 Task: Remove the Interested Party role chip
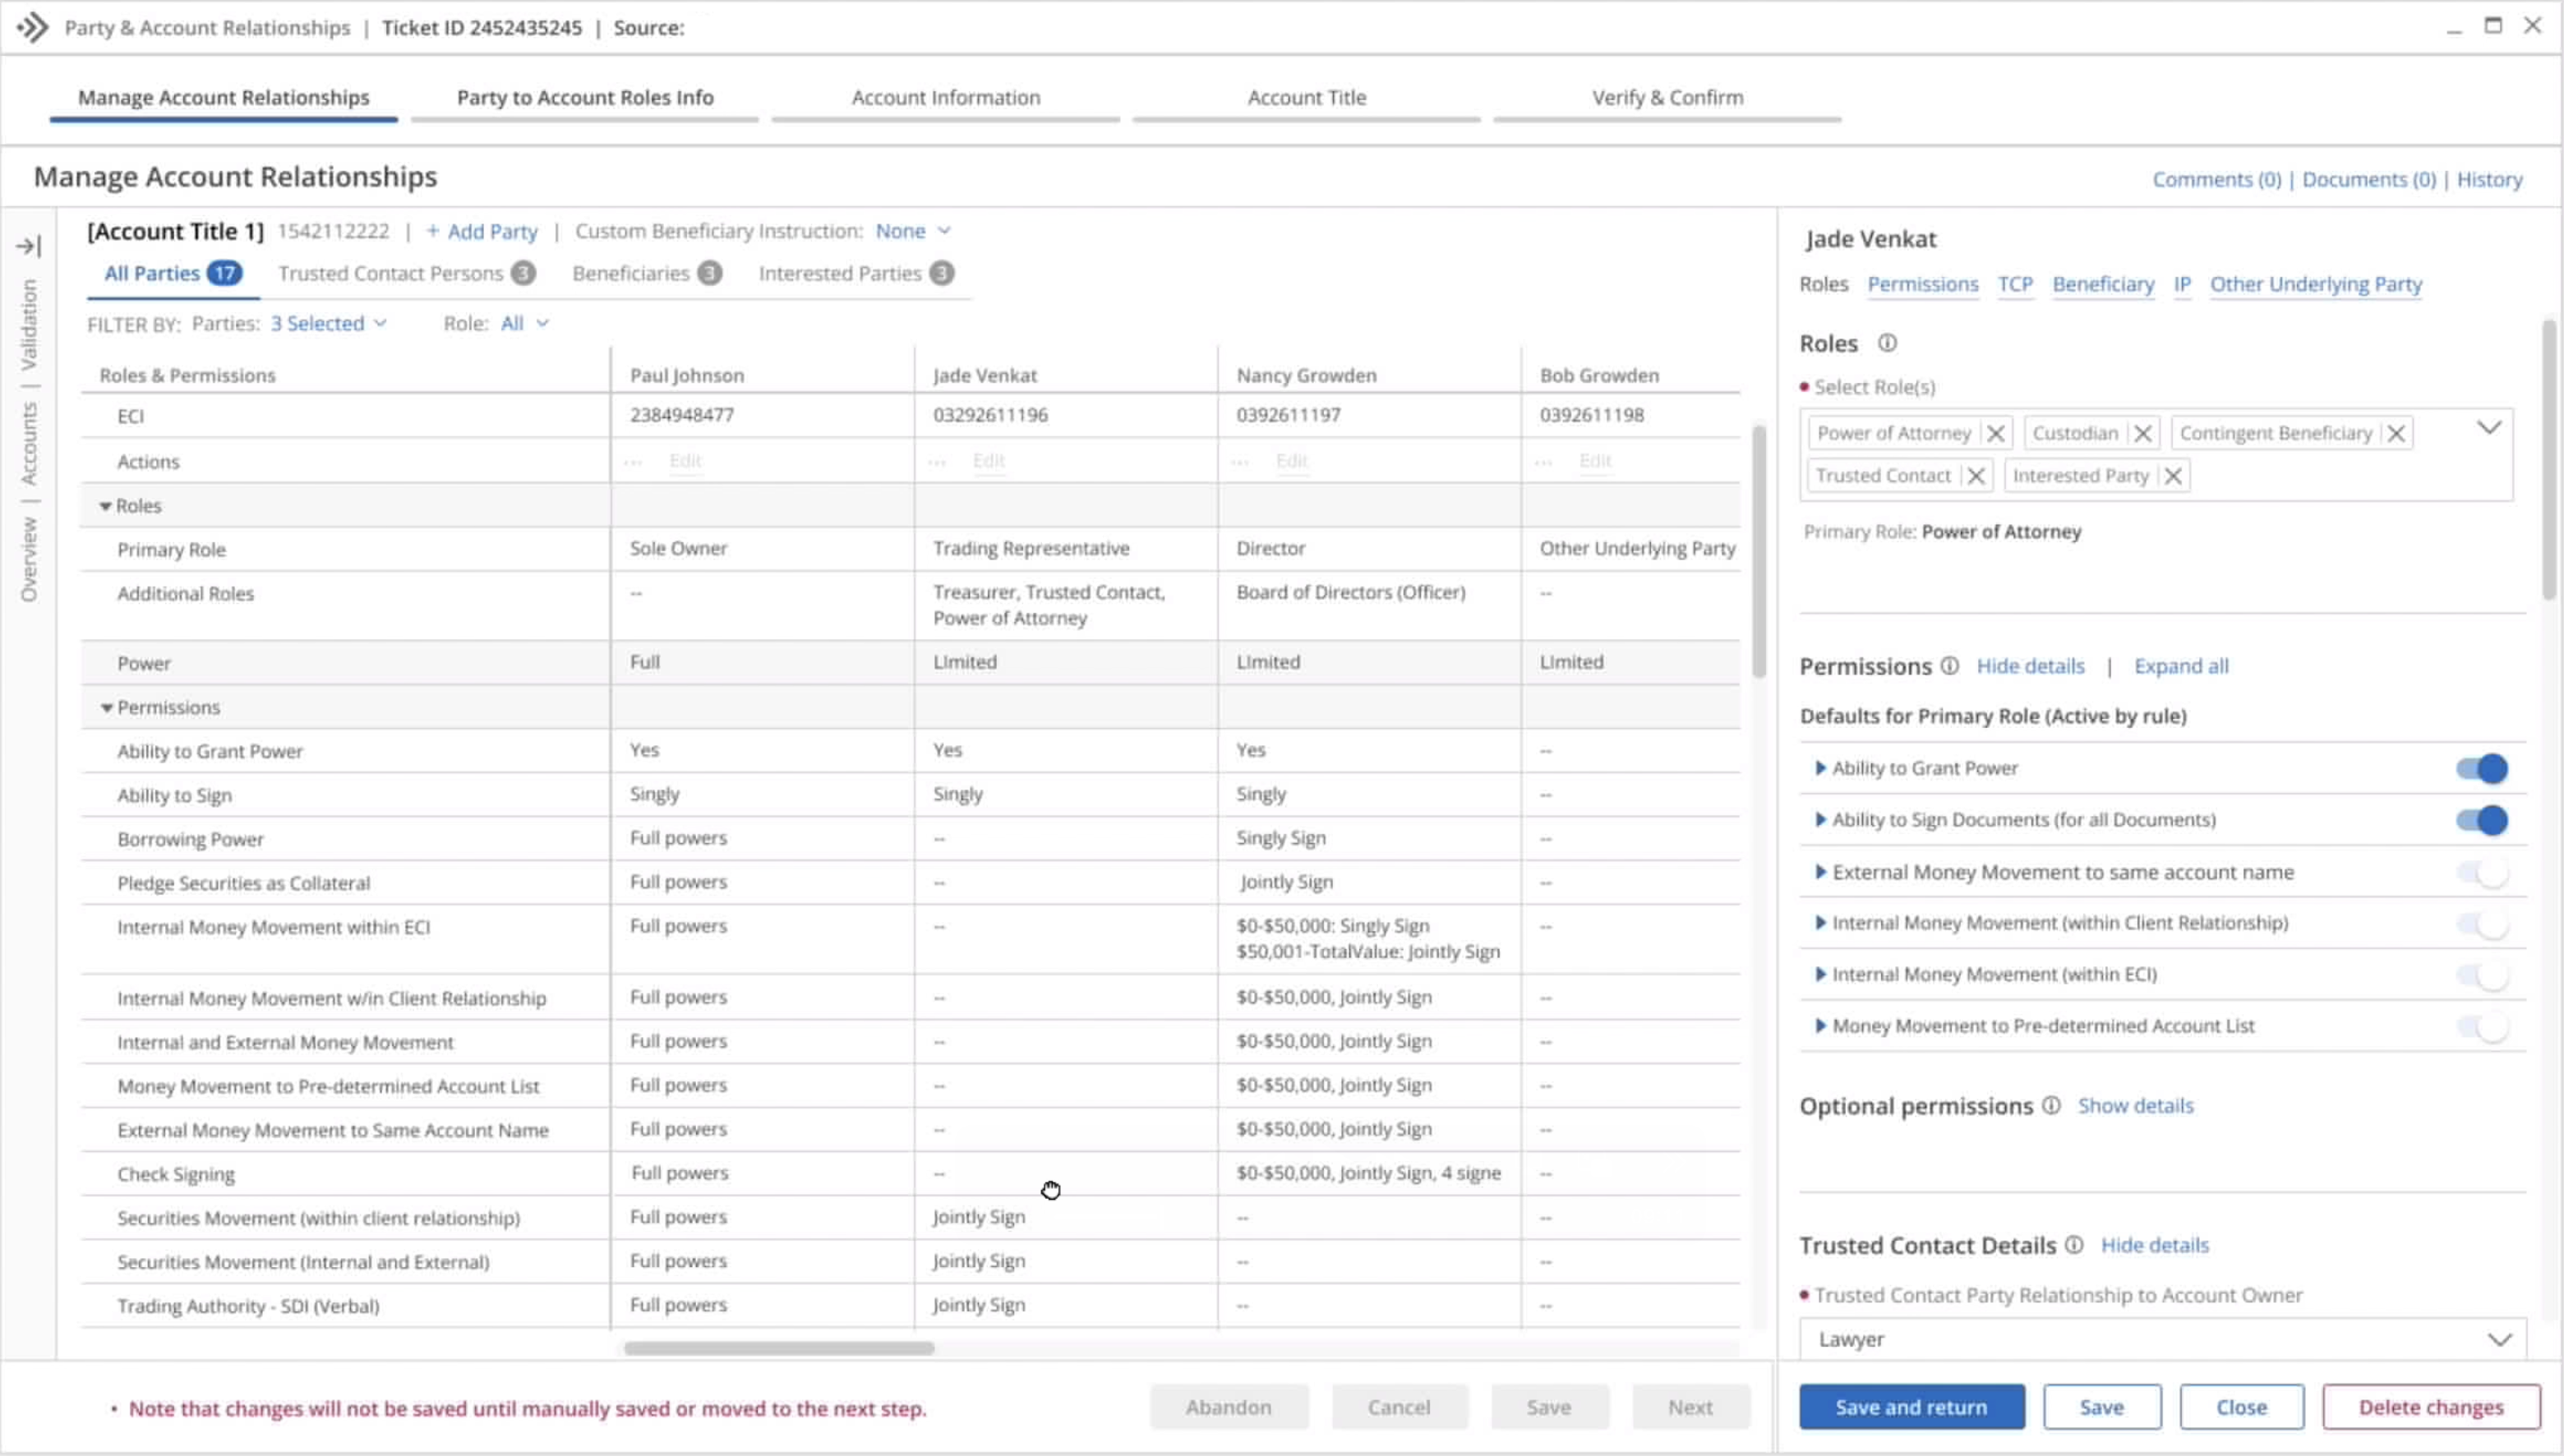2175,475
